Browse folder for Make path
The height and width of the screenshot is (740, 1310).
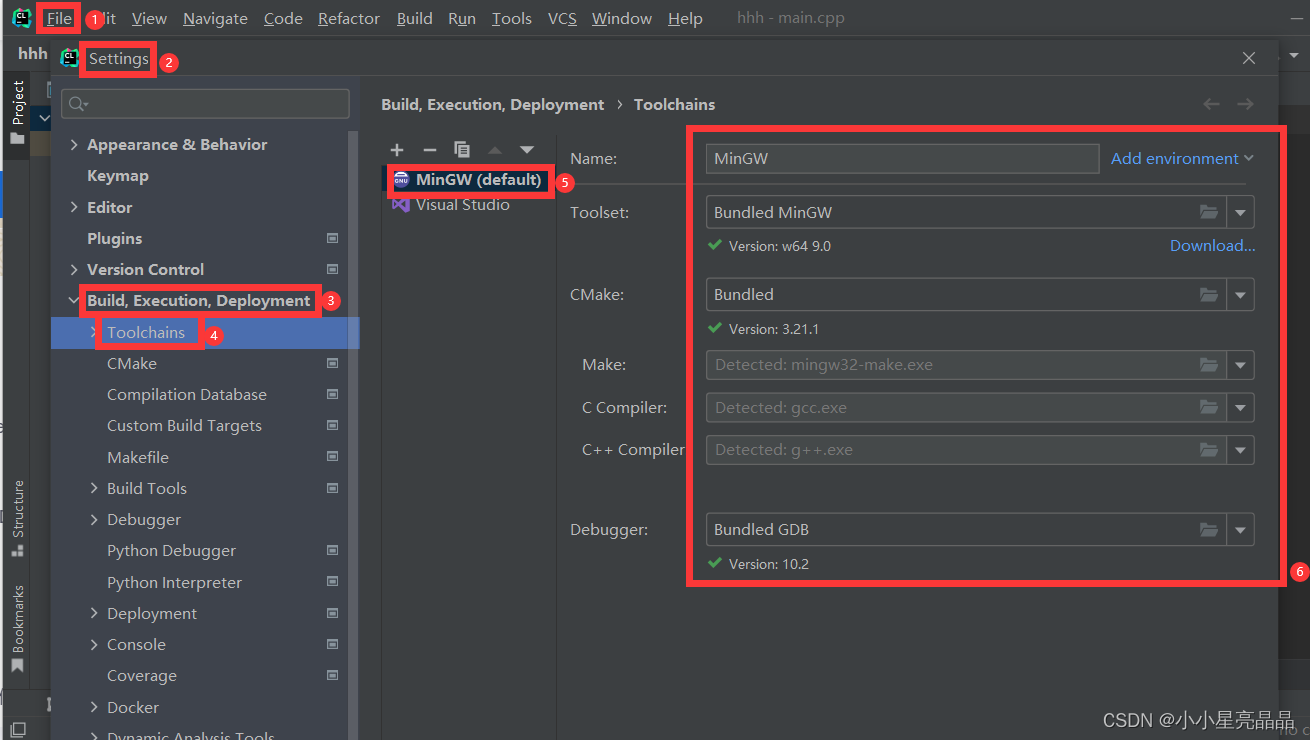pyautogui.click(x=1209, y=365)
